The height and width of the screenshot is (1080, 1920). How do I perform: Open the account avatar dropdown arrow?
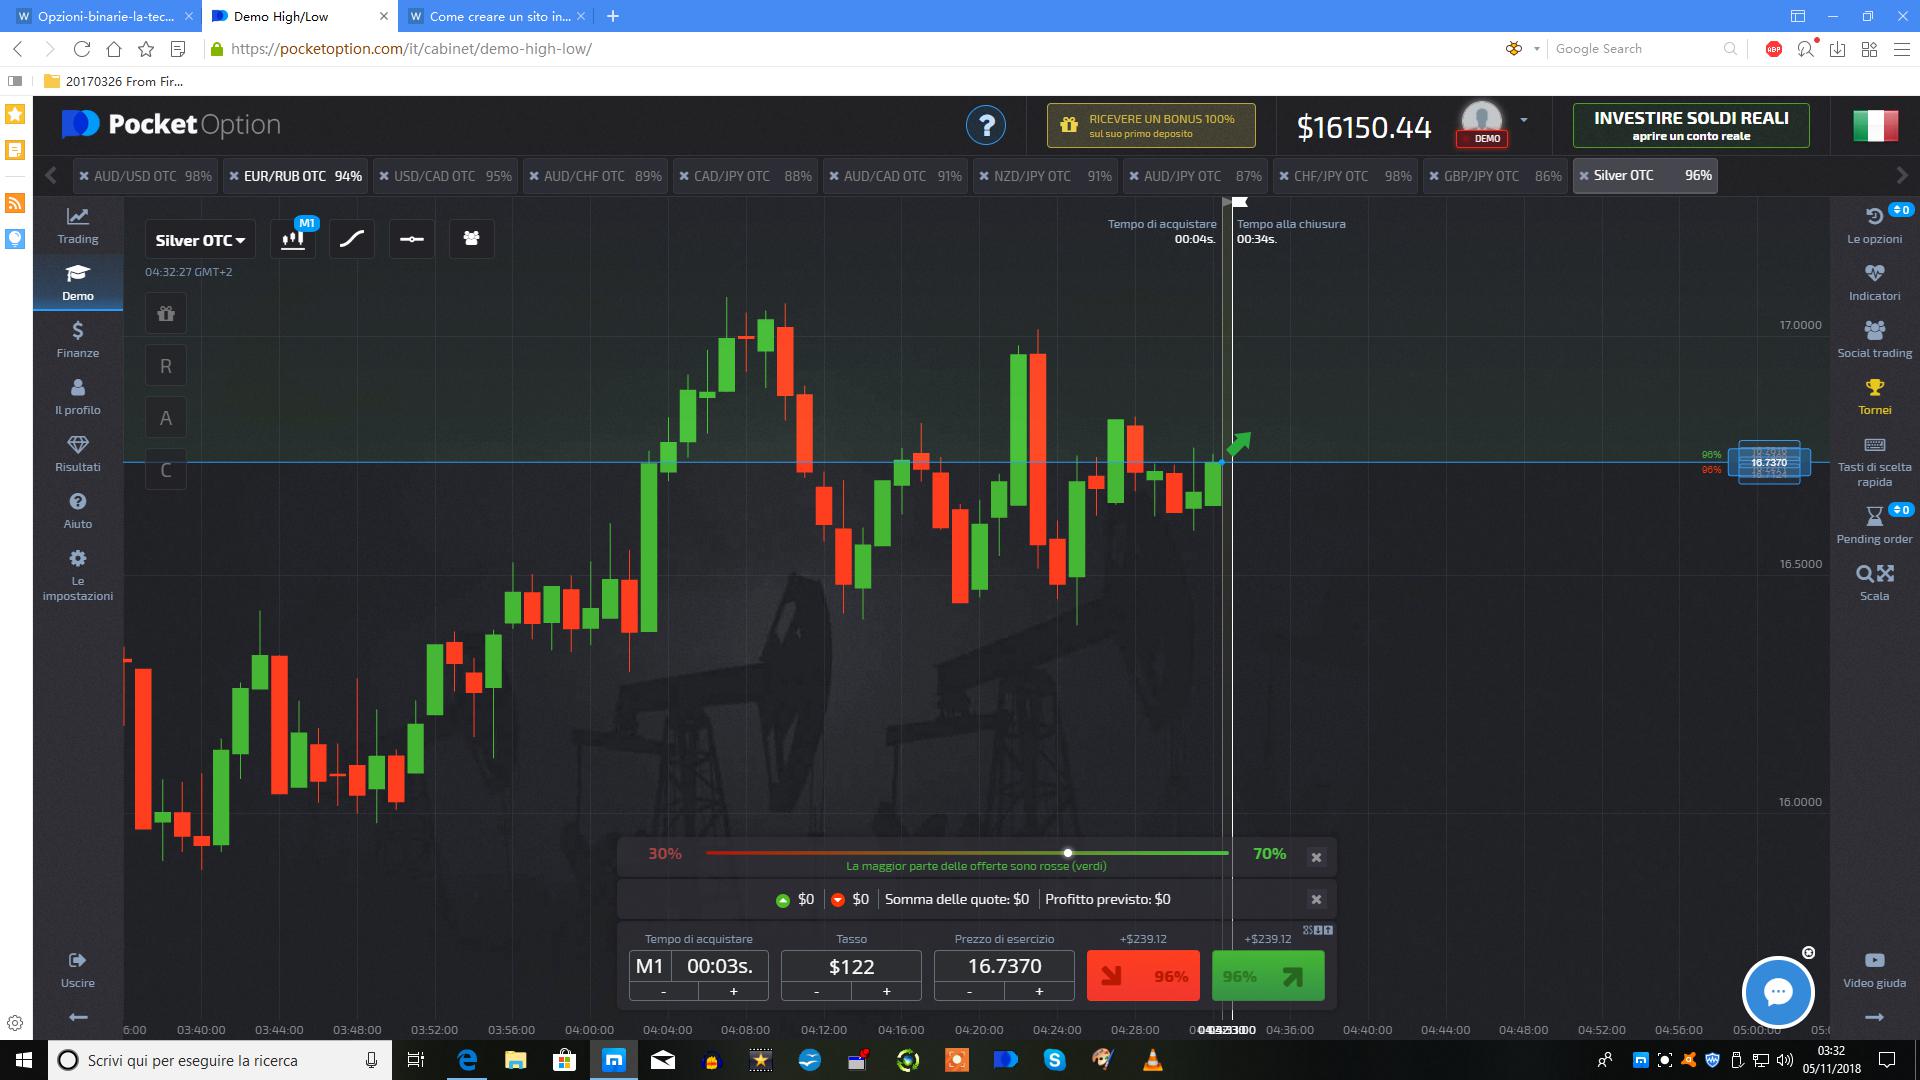click(1524, 119)
